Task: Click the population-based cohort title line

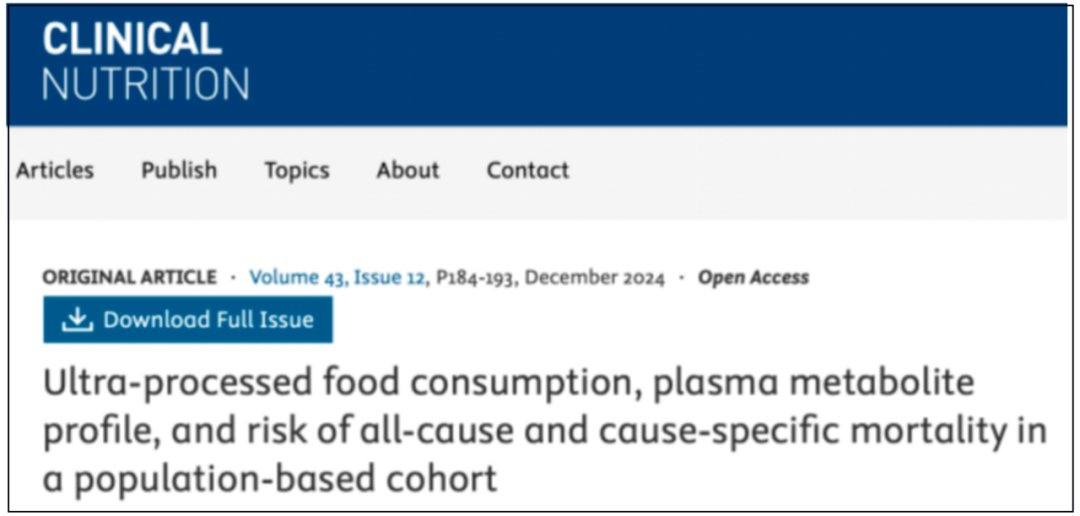Action: click(269, 478)
